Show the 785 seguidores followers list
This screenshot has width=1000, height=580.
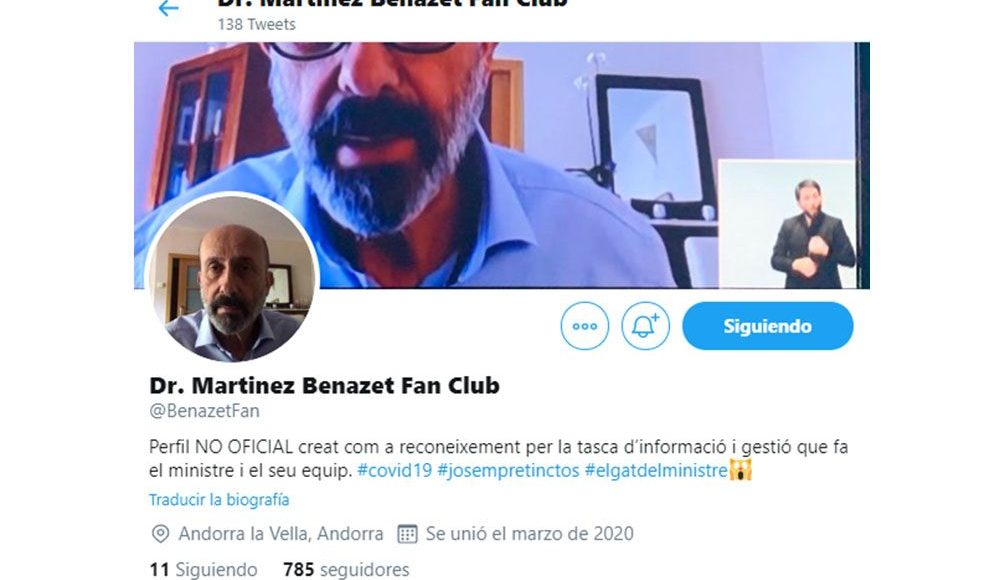(x=346, y=569)
